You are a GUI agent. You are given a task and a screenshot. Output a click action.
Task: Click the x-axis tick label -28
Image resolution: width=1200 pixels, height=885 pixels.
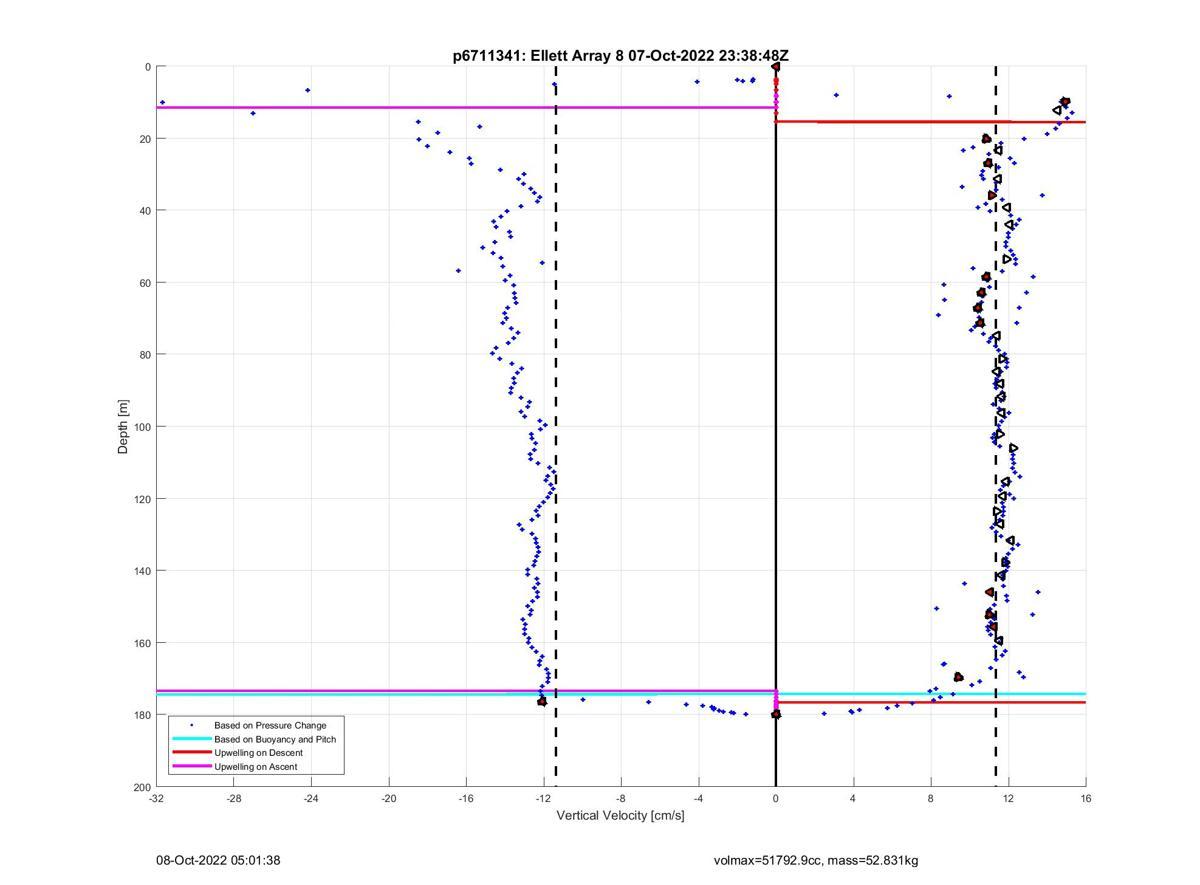coord(234,798)
